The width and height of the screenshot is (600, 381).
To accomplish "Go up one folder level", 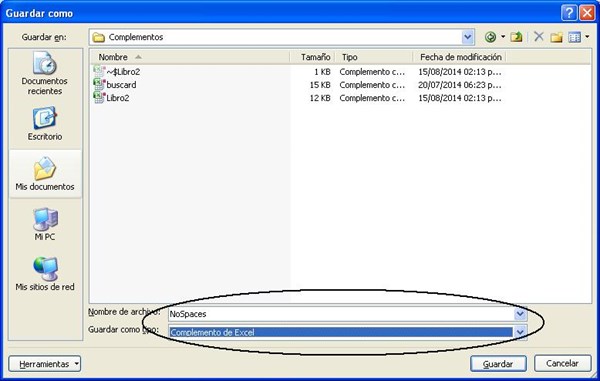I will tap(516, 37).
